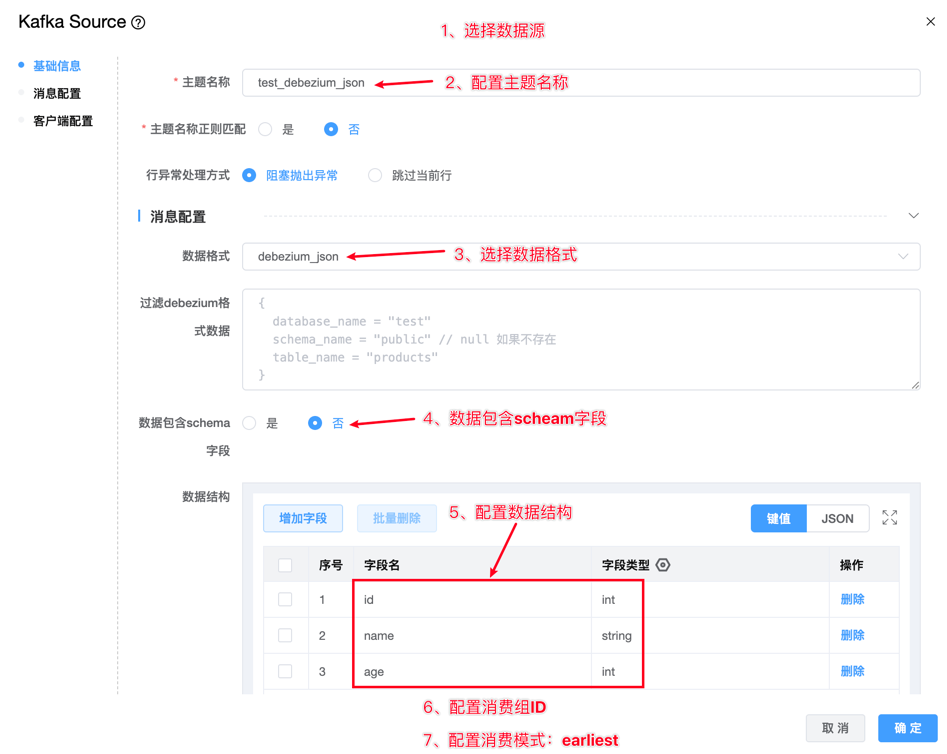The height and width of the screenshot is (754, 947).
Task: Toggle the select-all checkbox in table header
Action: pyautogui.click(x=285, y=565)
